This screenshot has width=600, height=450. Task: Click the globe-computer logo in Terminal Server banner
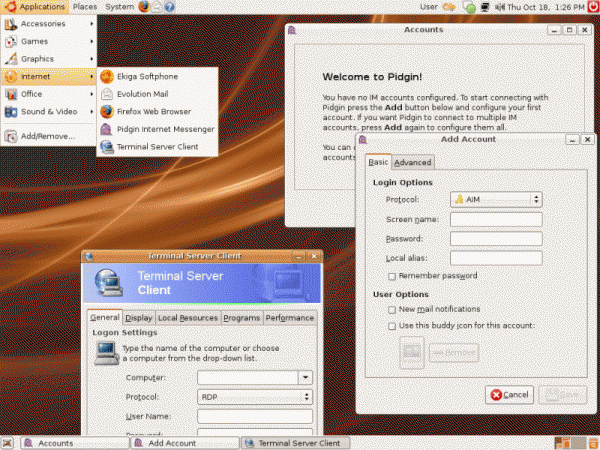109,283
